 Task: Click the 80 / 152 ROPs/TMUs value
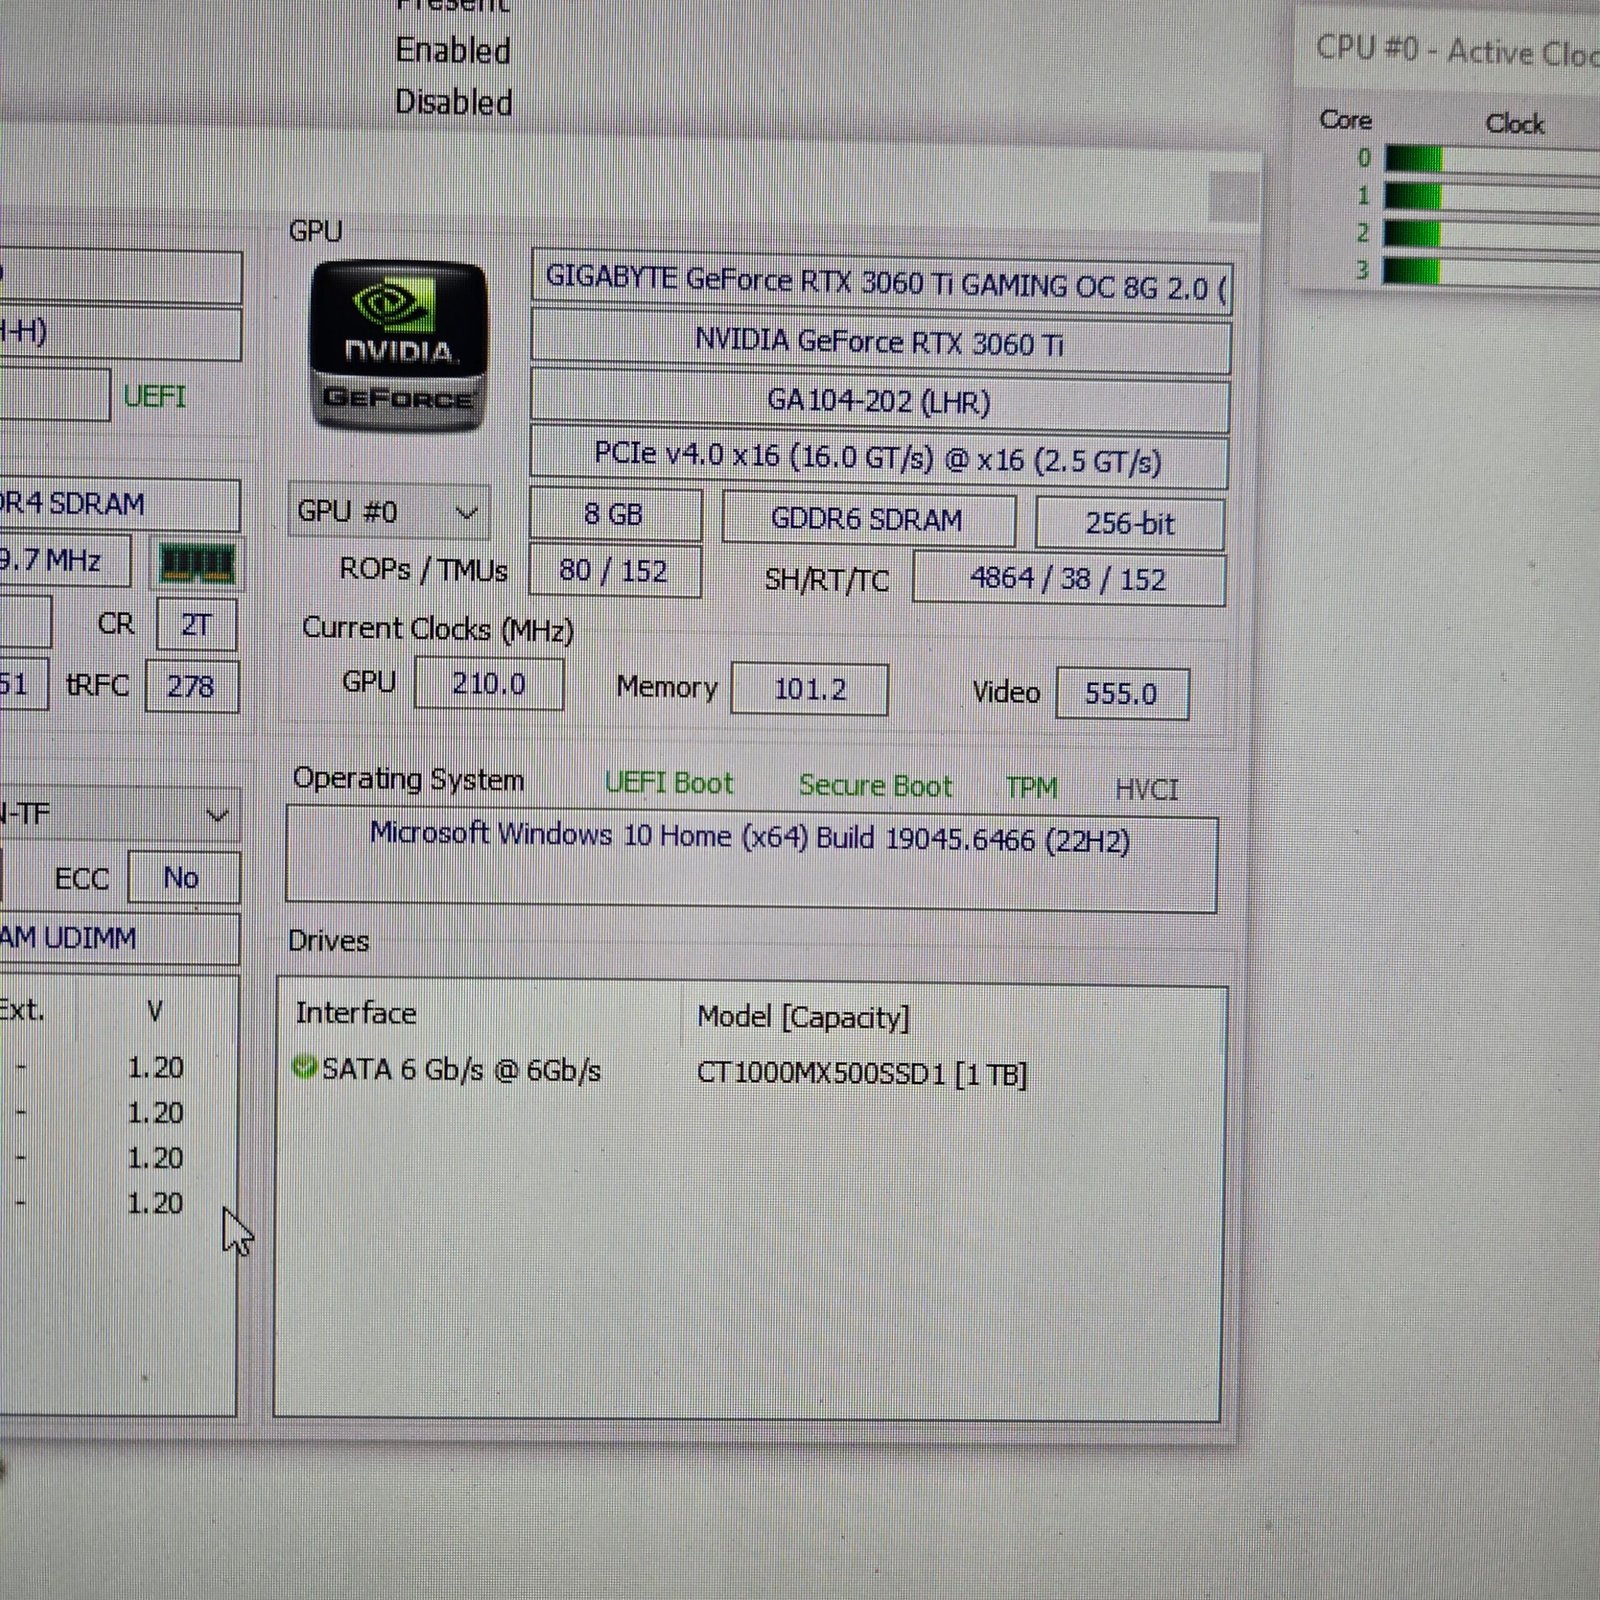tap(614, 571)
